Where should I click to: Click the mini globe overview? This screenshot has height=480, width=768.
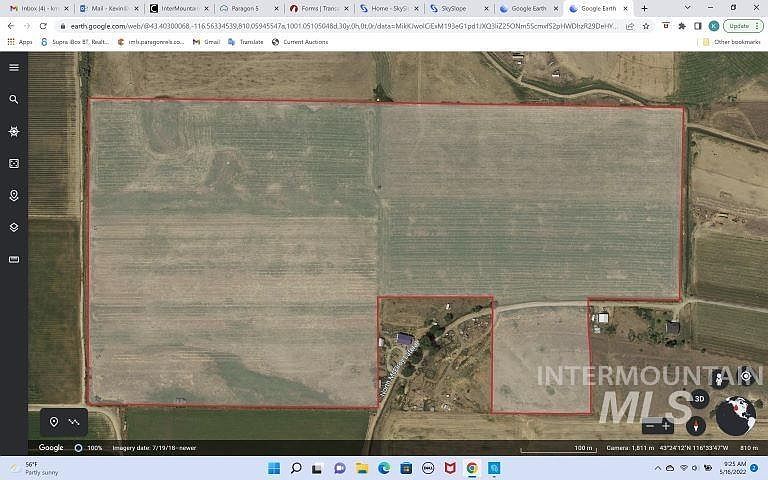[x=736, y=415]
